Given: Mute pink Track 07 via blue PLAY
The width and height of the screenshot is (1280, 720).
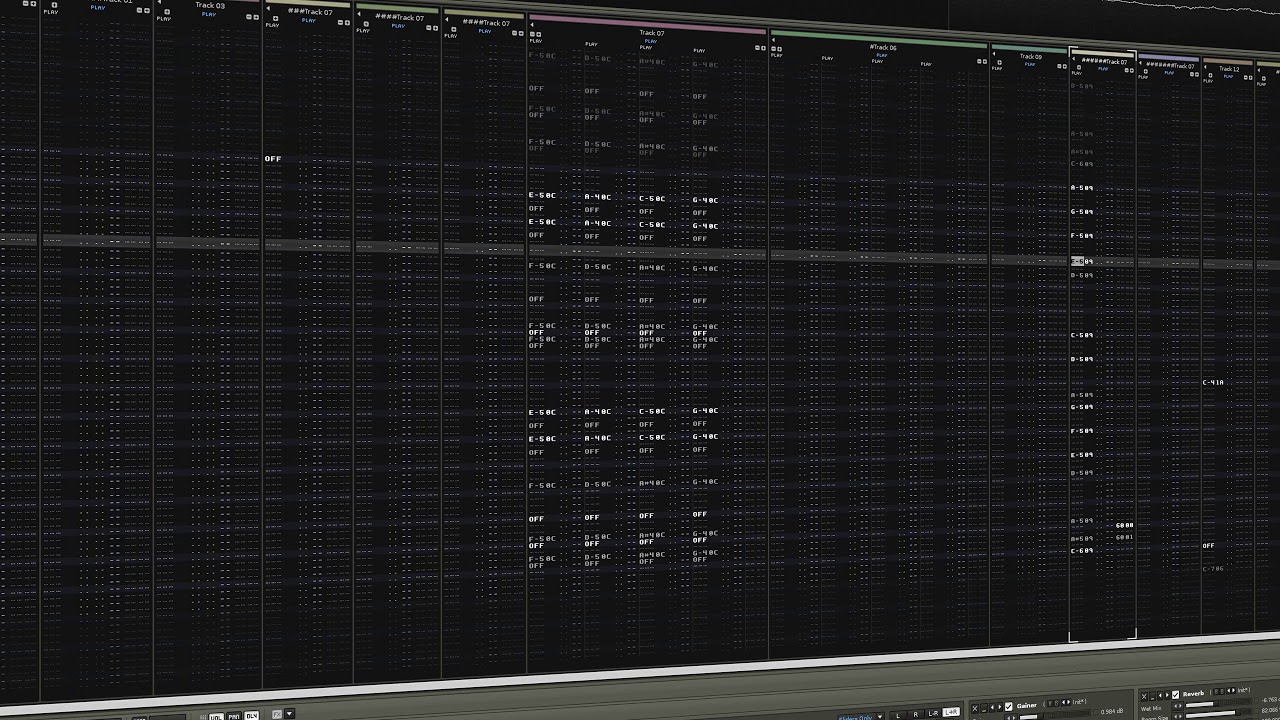Looking at the screenshot, I should (650, 41).
